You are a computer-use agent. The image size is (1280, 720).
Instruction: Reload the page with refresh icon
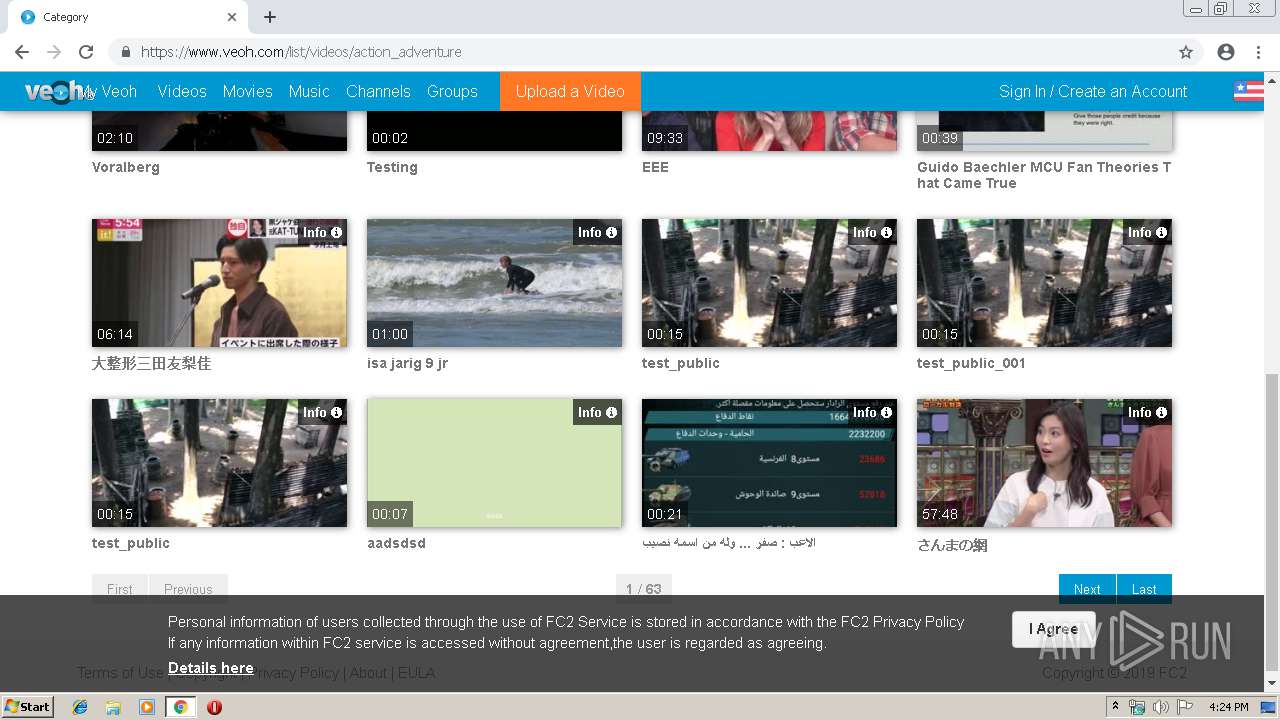pos(86,52)
